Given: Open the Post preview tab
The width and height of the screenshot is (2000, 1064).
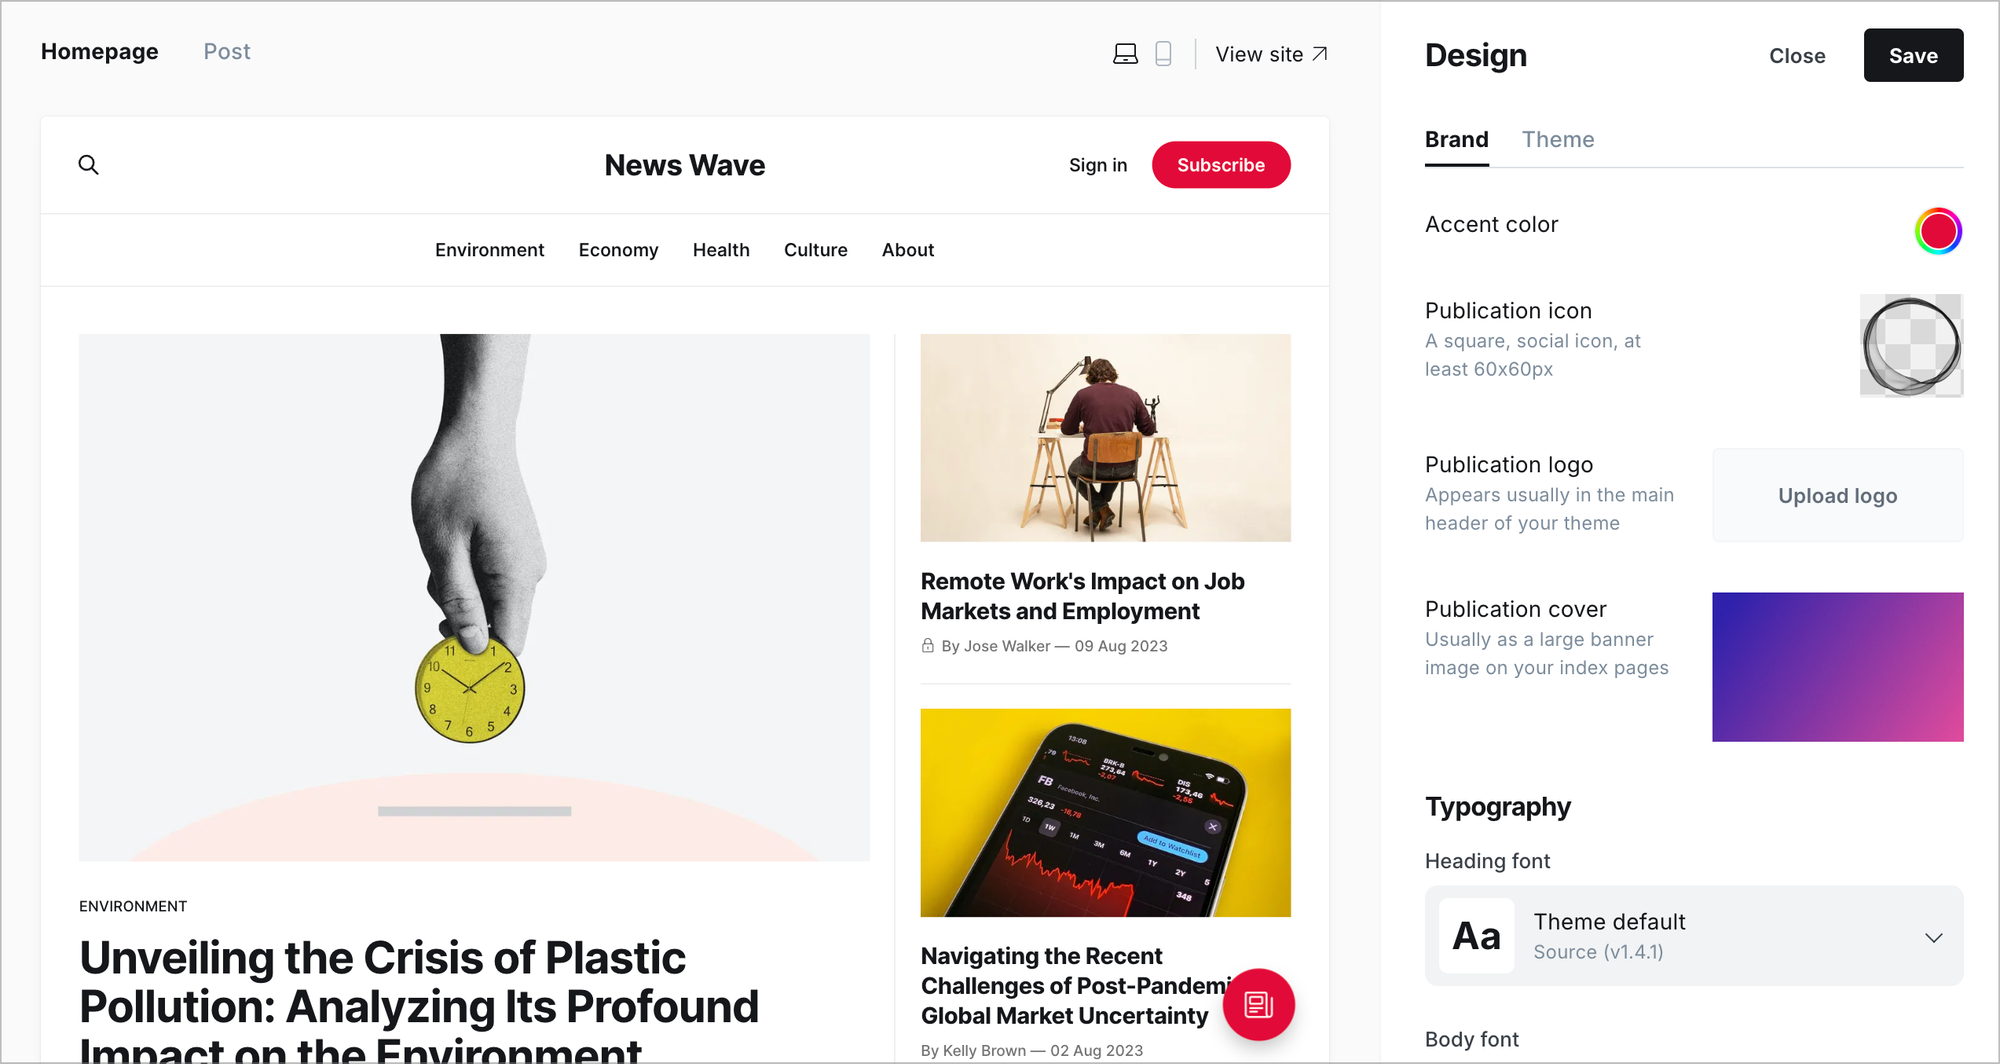Looking at the screenshot, I should click(227, 52).
